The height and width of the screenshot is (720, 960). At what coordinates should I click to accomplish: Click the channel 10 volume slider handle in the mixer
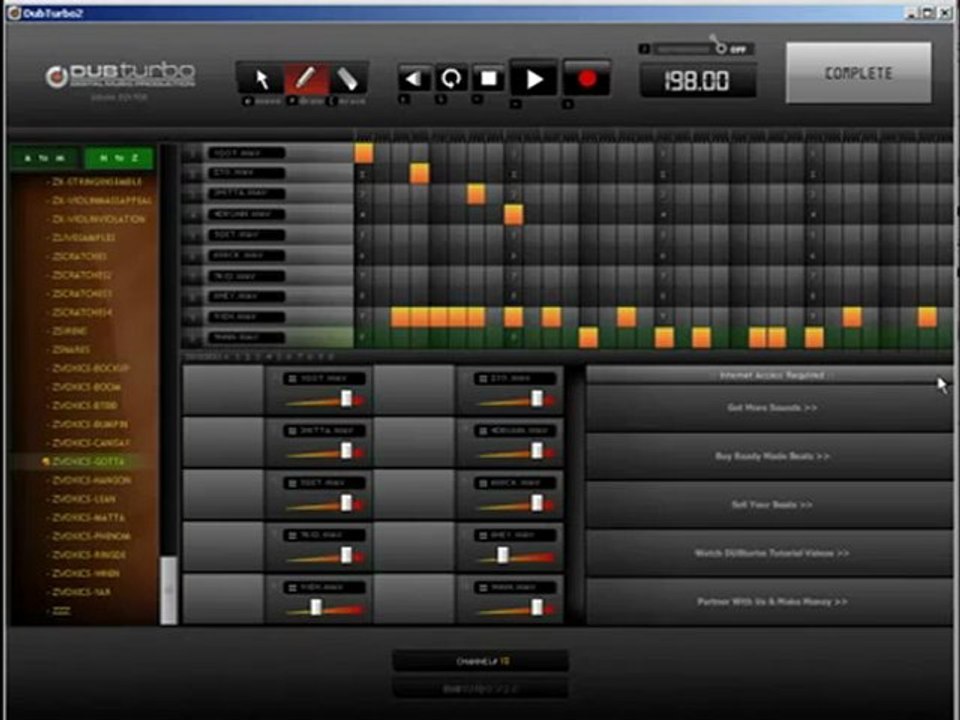537,607
